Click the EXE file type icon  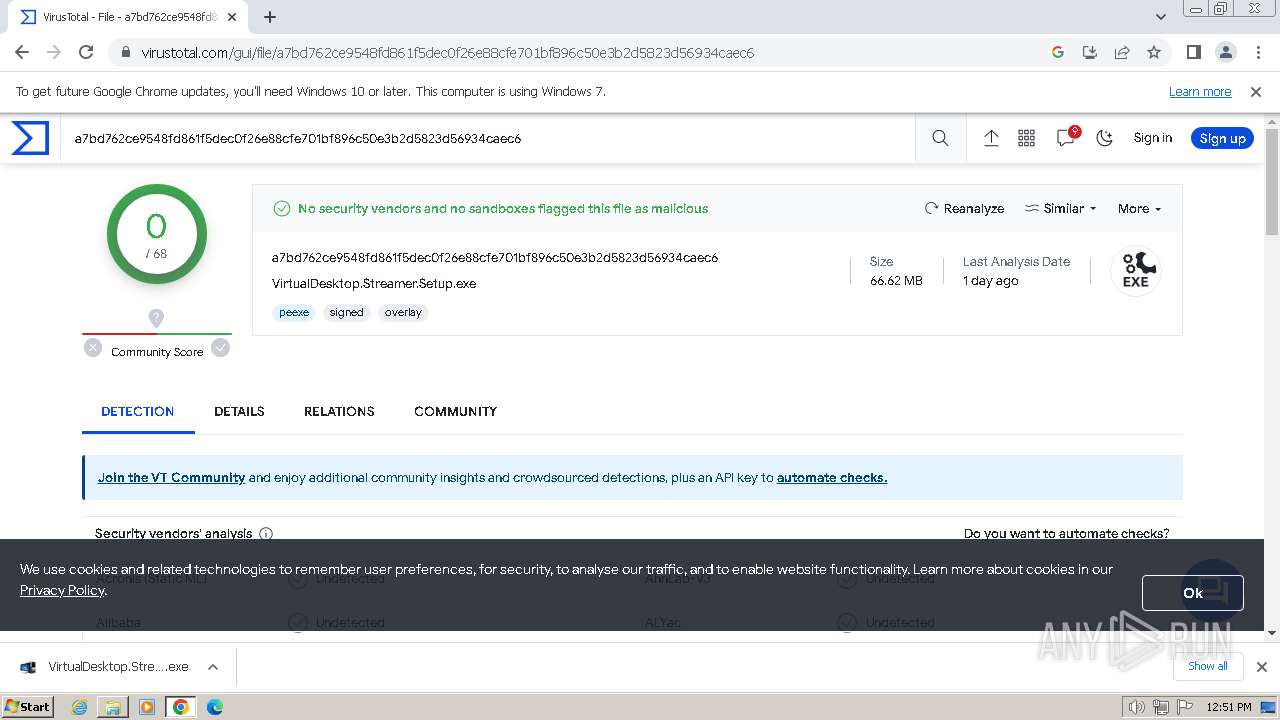pyautogui.click(x=1136, y=271)
